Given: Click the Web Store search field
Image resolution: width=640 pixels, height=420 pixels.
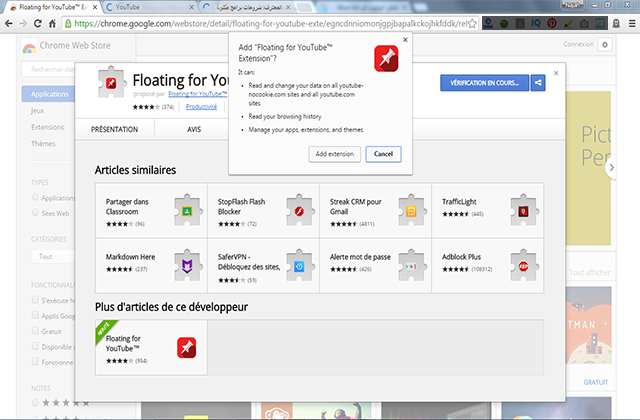Looking at the screenshot, I should click(x=48, y=69).
